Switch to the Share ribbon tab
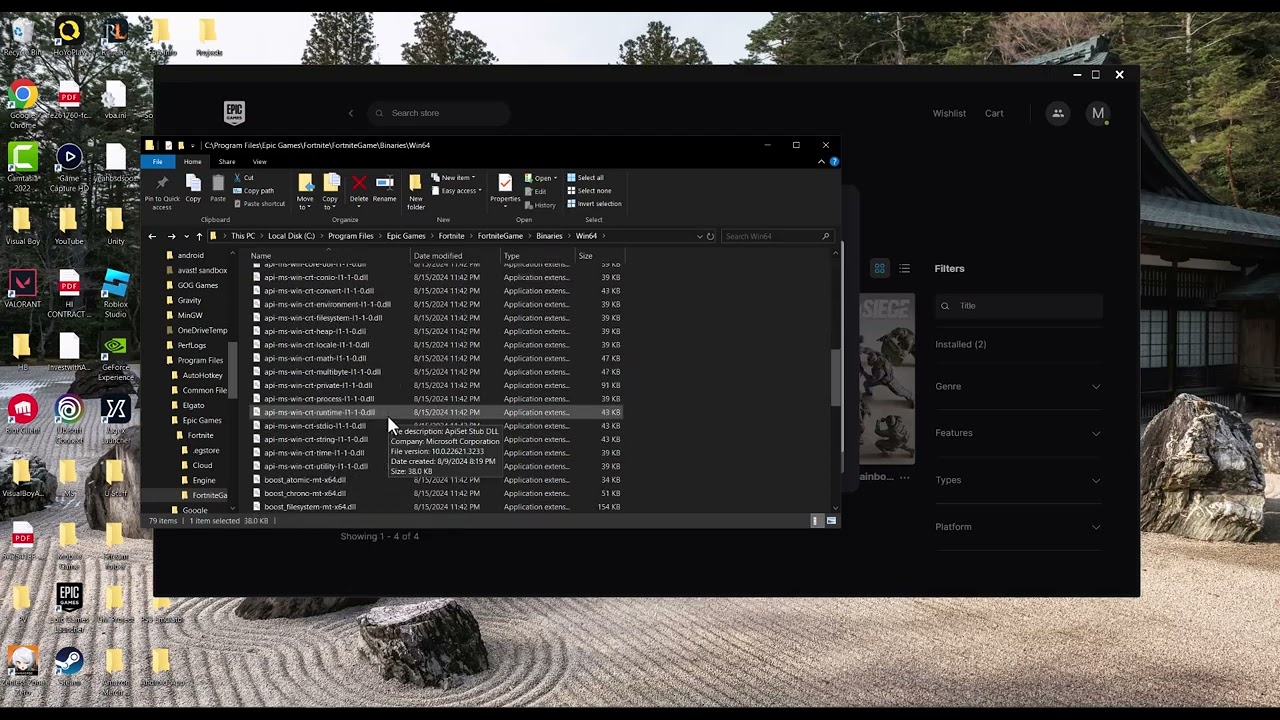Screen dimensions: 1280x720 point(227,162)
